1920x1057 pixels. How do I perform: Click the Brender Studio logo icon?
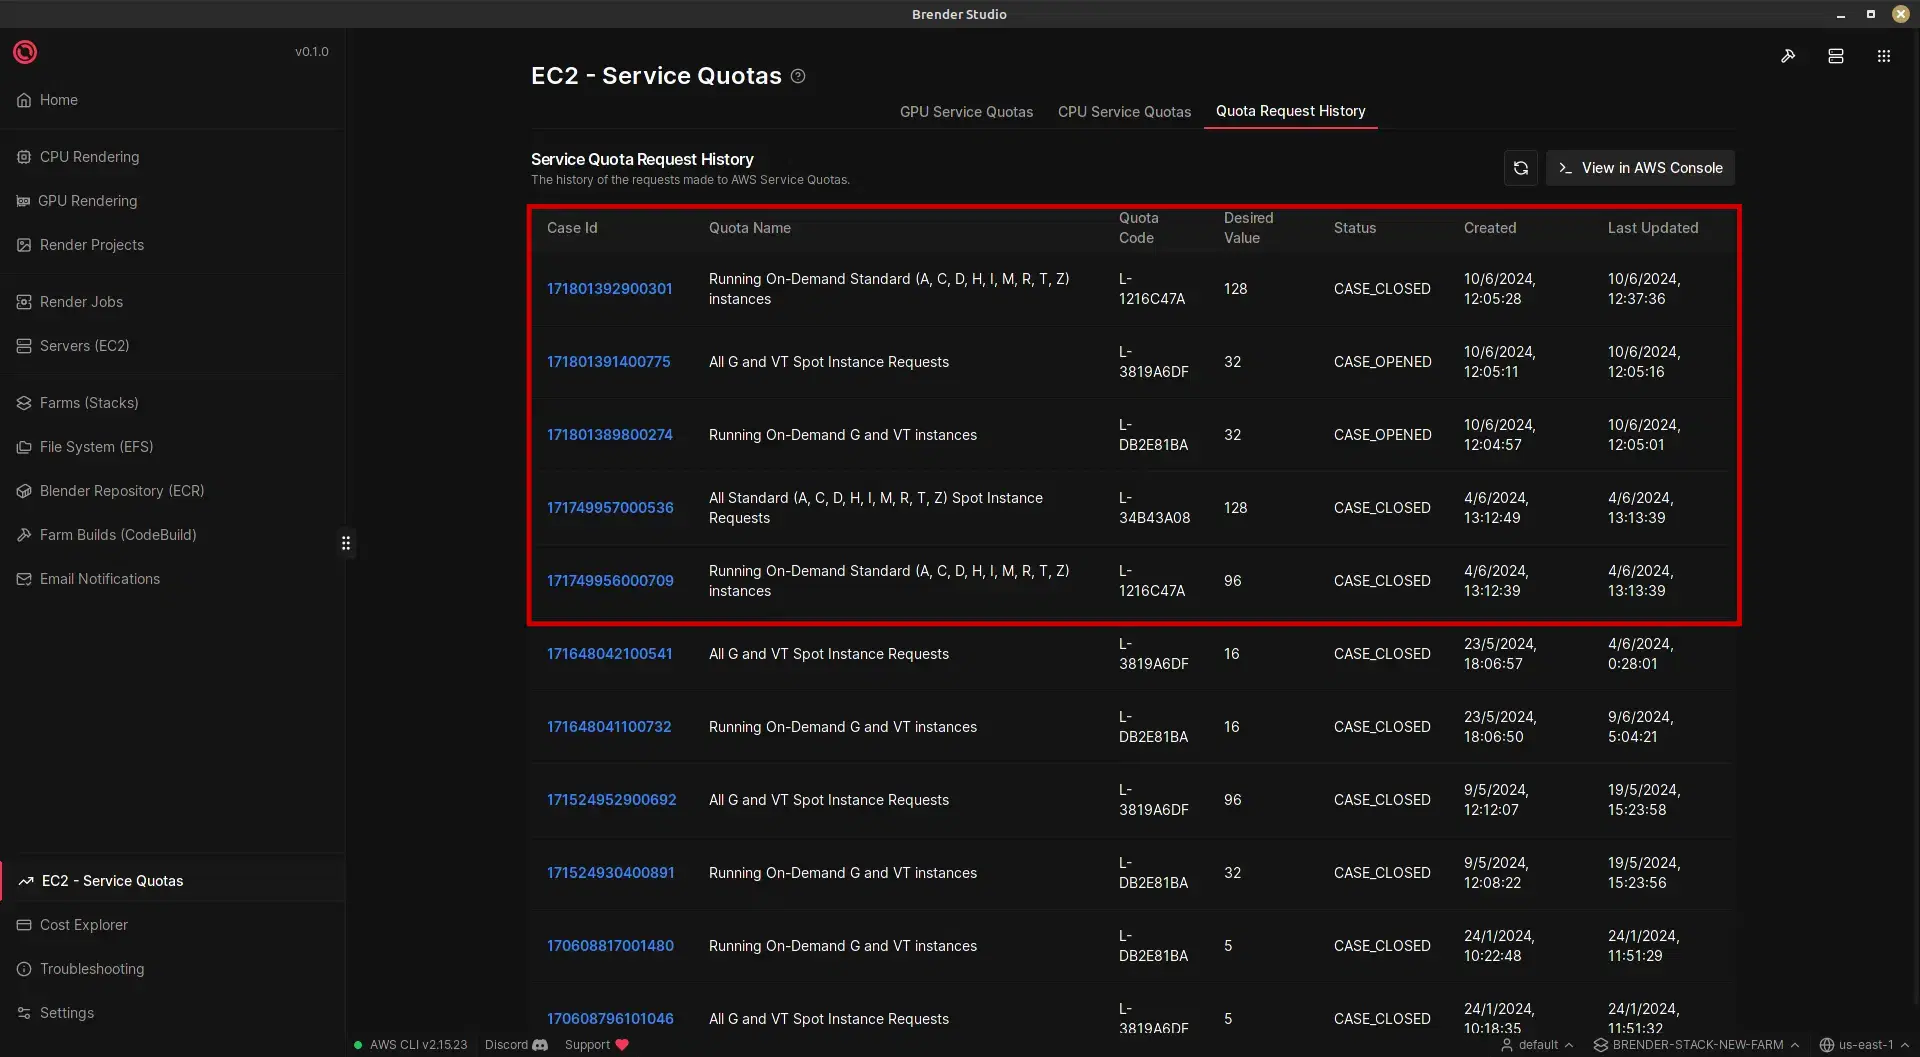[x=25, y=52]
